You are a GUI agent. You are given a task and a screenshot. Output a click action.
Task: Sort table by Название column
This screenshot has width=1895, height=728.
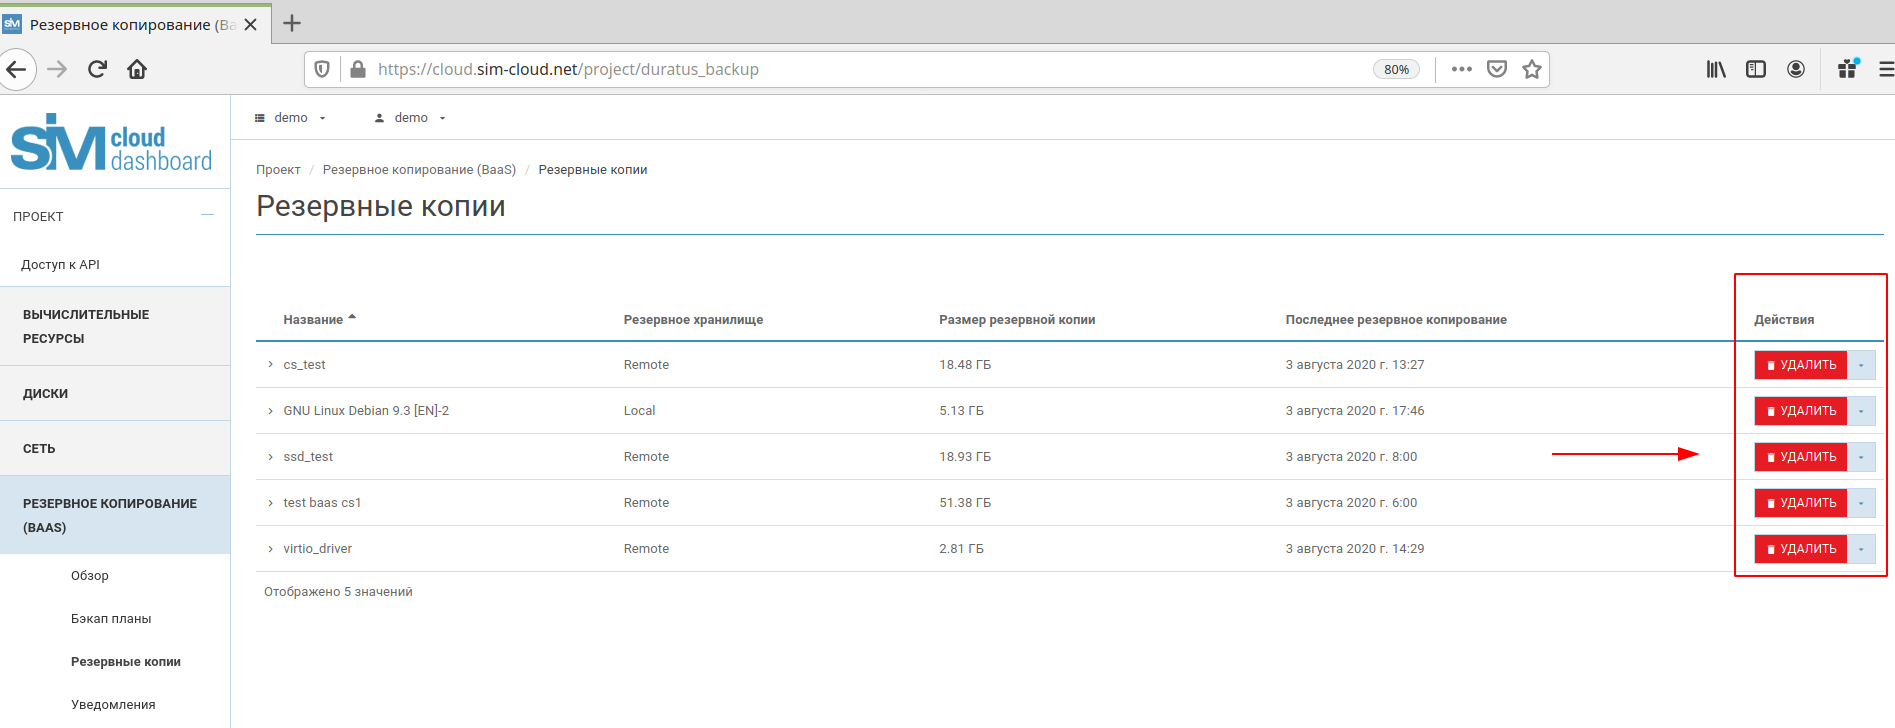tap(313, 320)
